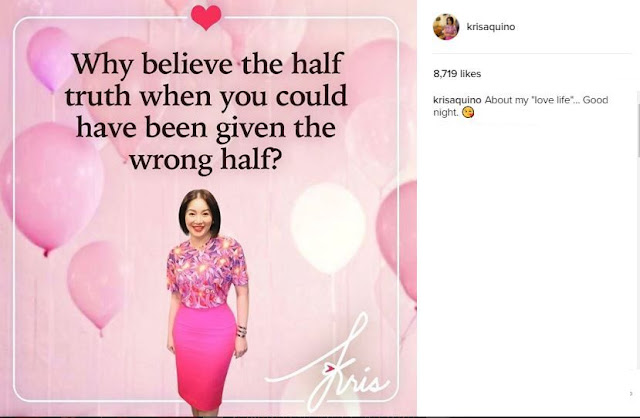This screenshot has height=418, width=640.
Task: Click the dark pink balloon at image right edge
Action: click(x=397, y=240)
